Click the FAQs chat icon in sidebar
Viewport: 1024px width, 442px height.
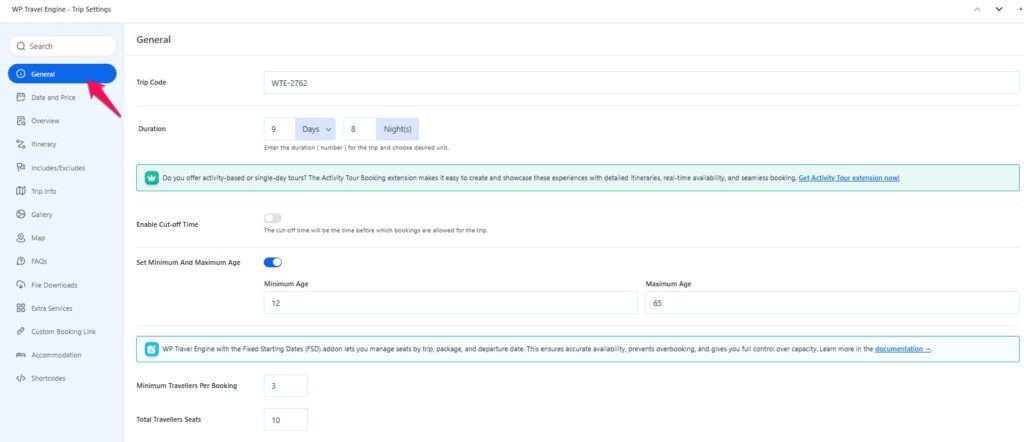pyautogui.click(x=21, y=261)
